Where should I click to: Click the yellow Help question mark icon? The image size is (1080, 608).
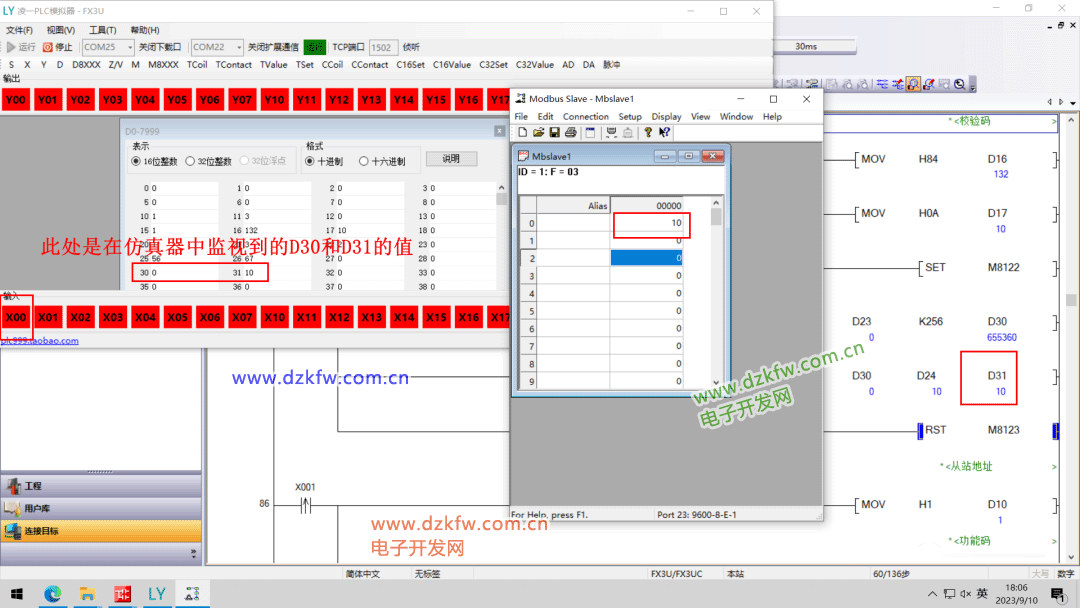pos(648,132)
